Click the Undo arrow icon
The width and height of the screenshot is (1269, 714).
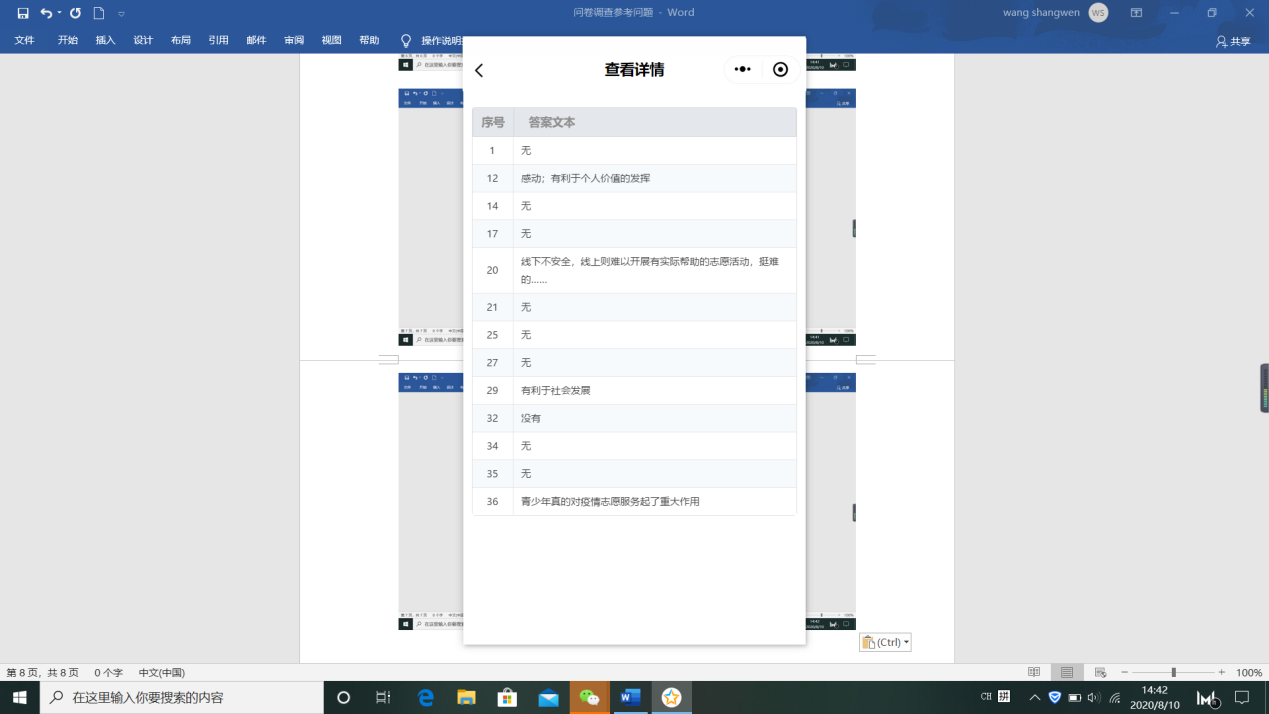coord(46,13)
